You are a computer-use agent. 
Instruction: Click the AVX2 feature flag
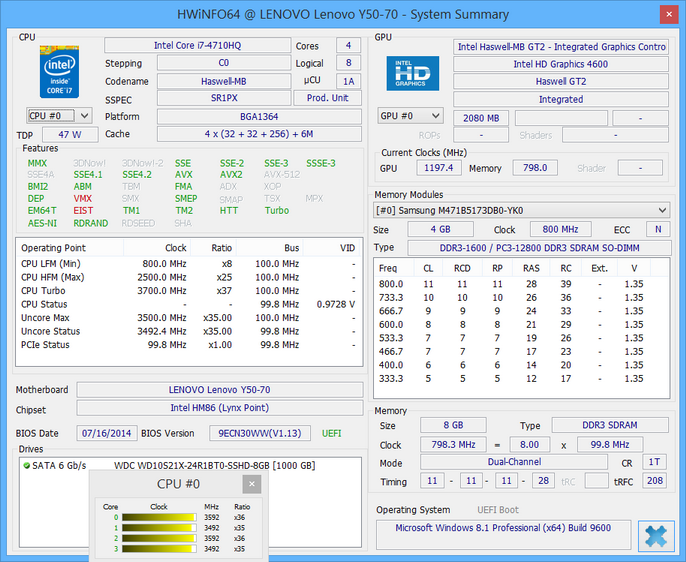pyautogui.click(x=231, y=175)
